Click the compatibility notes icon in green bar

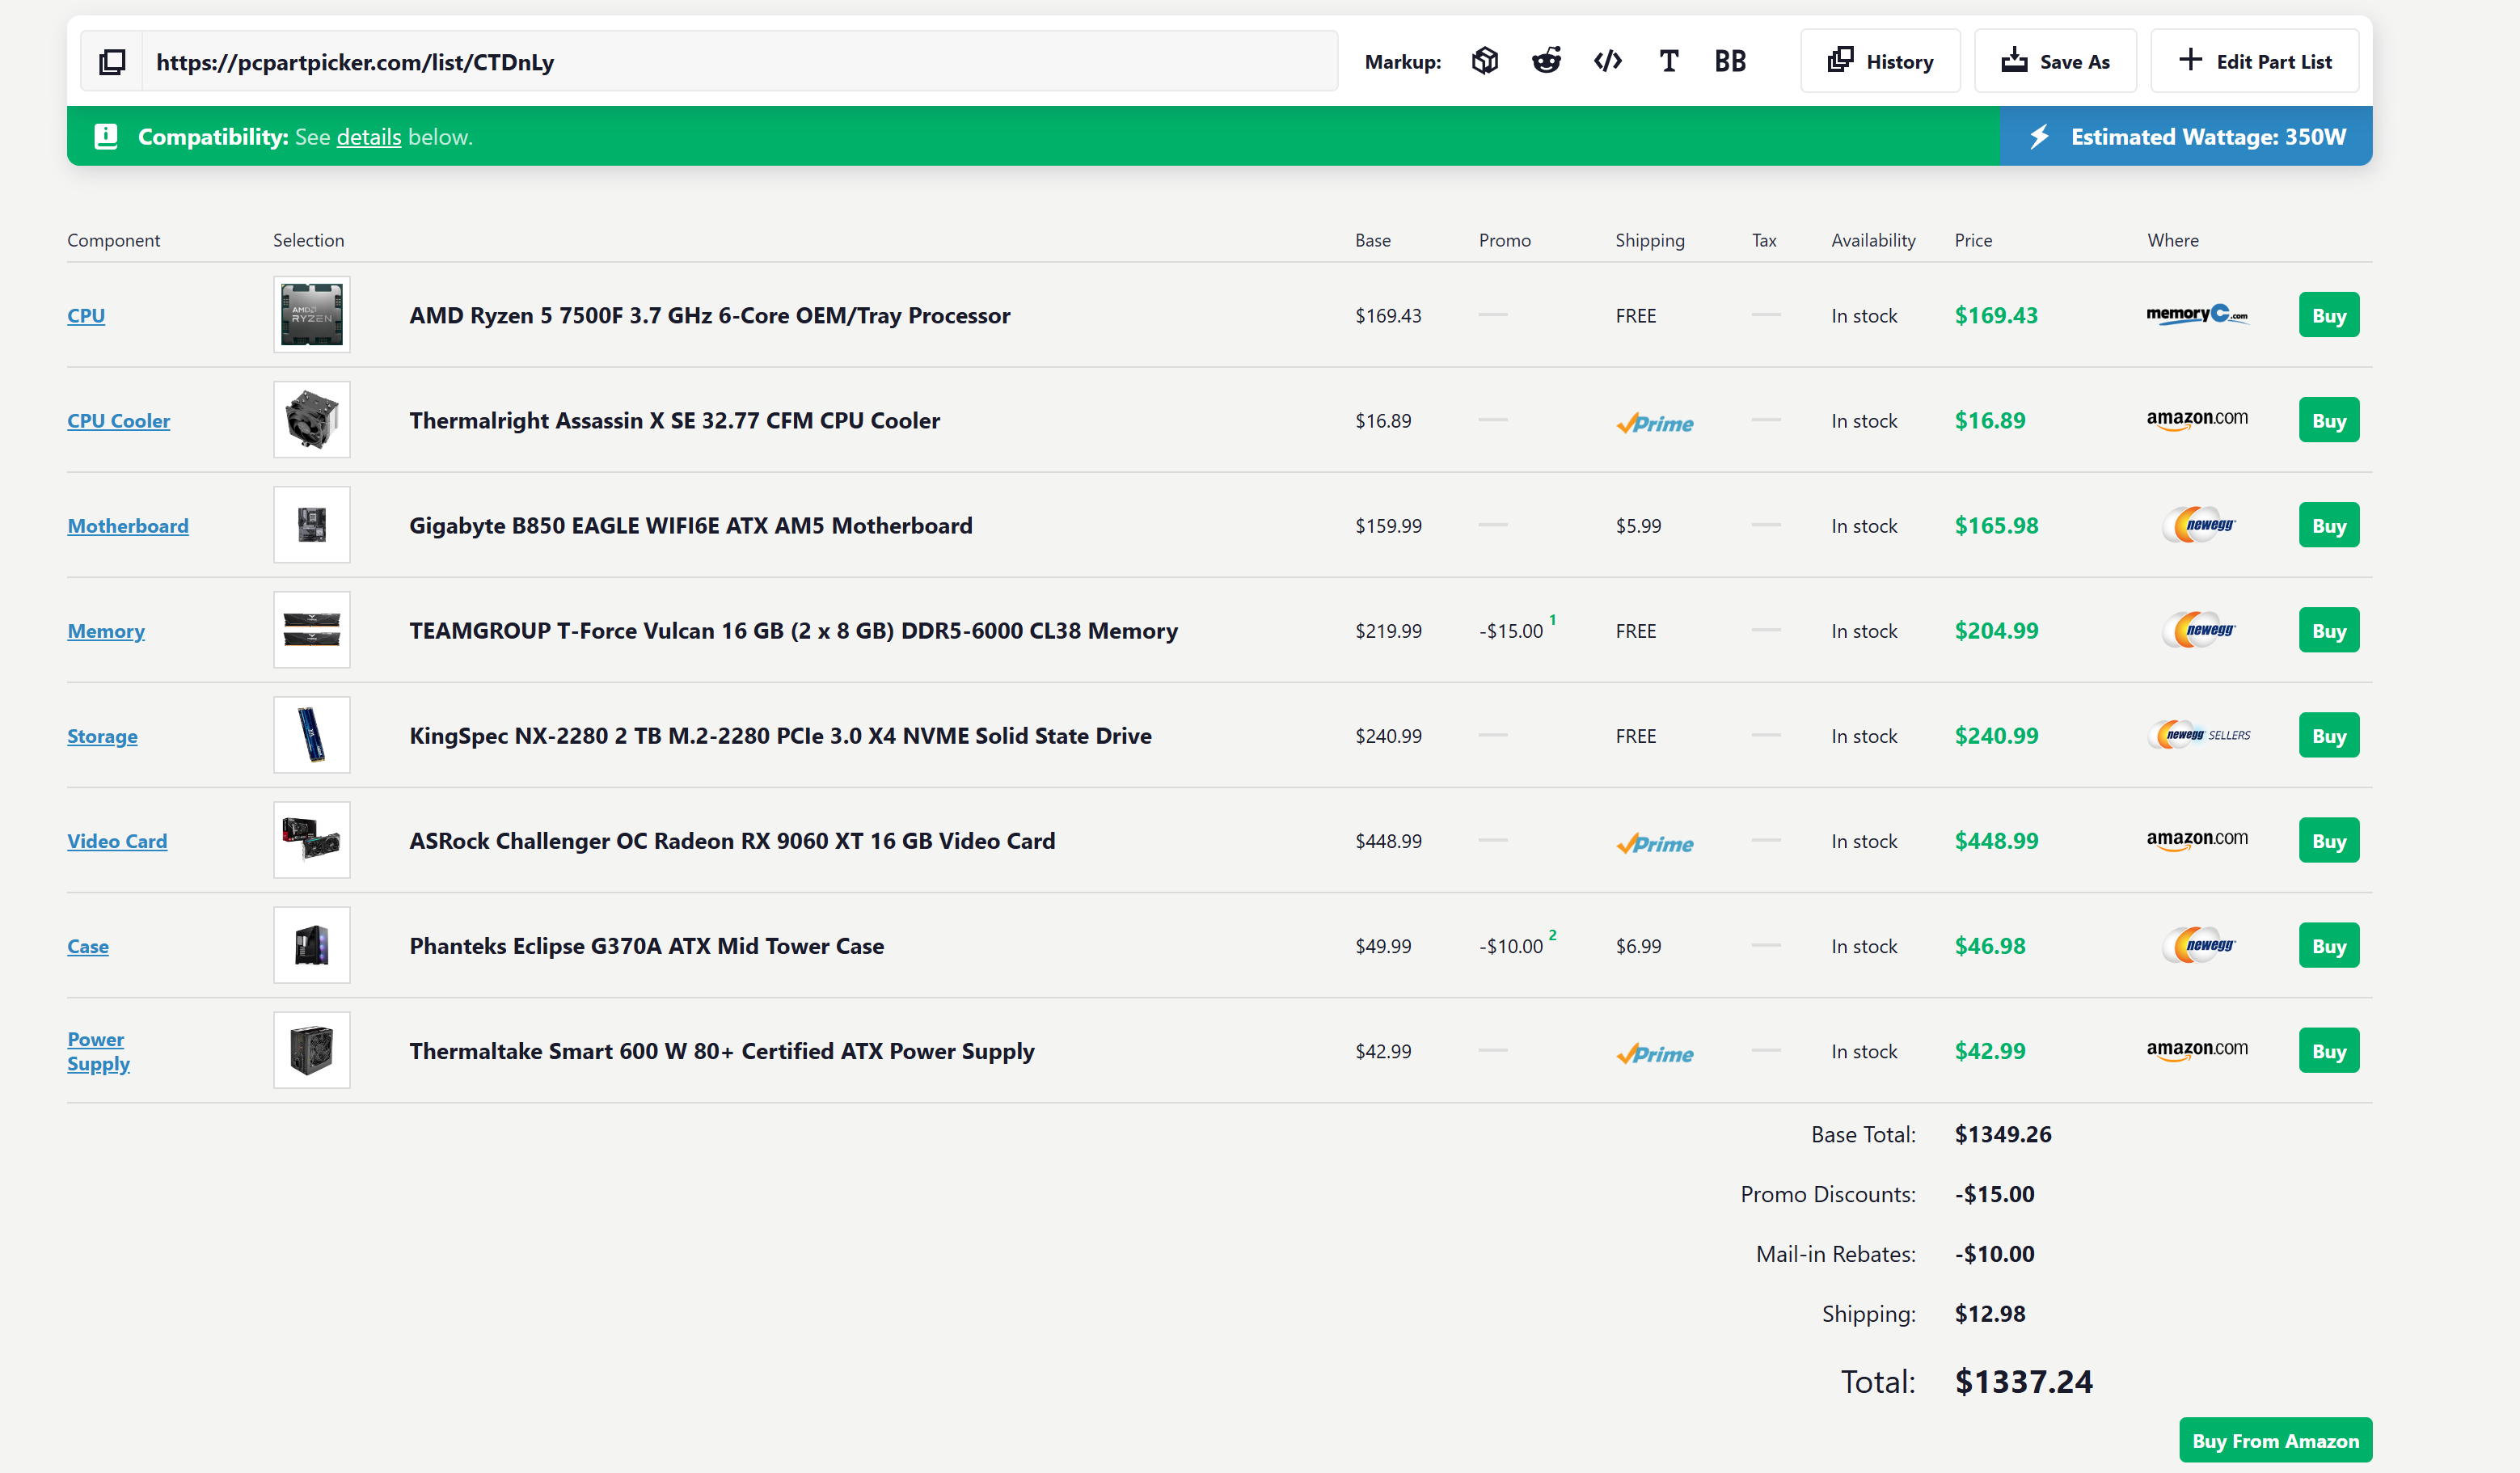(106, 136)
